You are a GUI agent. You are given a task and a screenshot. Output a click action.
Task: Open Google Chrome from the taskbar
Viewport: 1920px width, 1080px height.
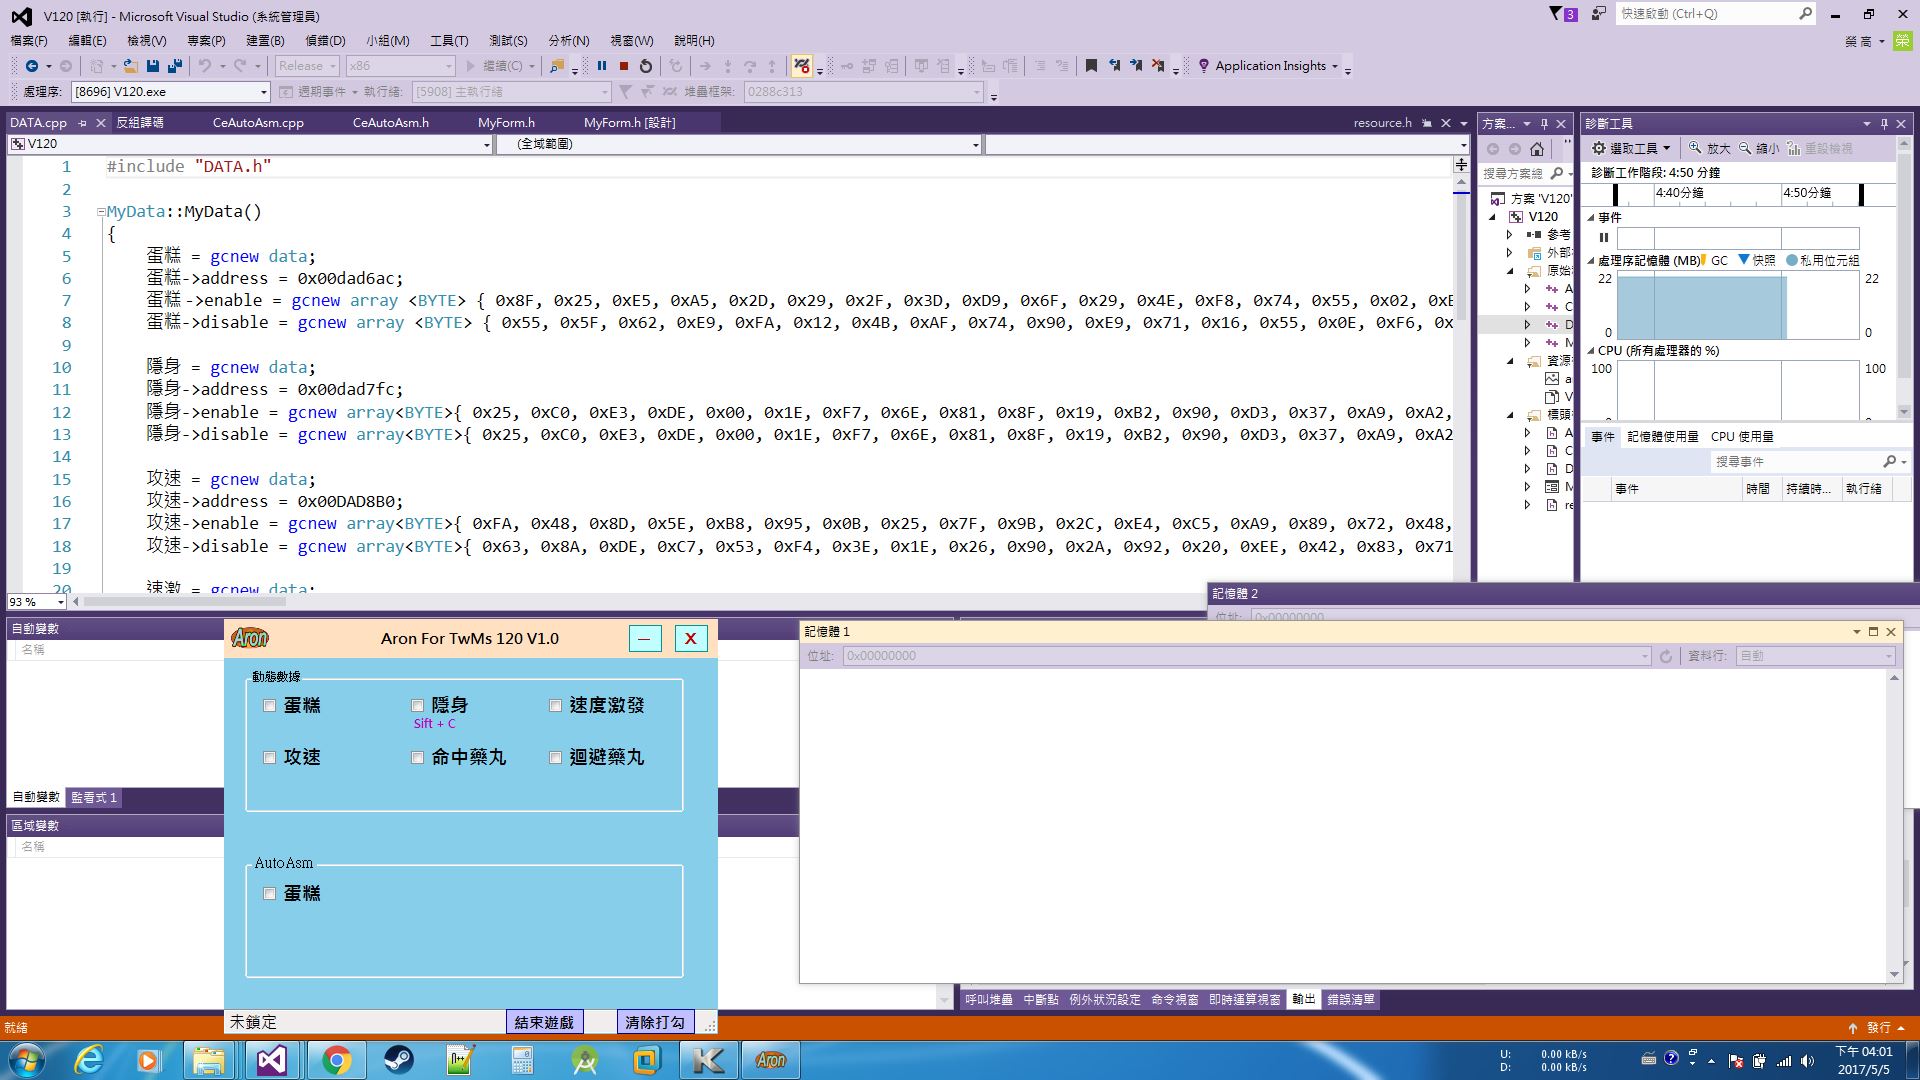[336, 1060]
